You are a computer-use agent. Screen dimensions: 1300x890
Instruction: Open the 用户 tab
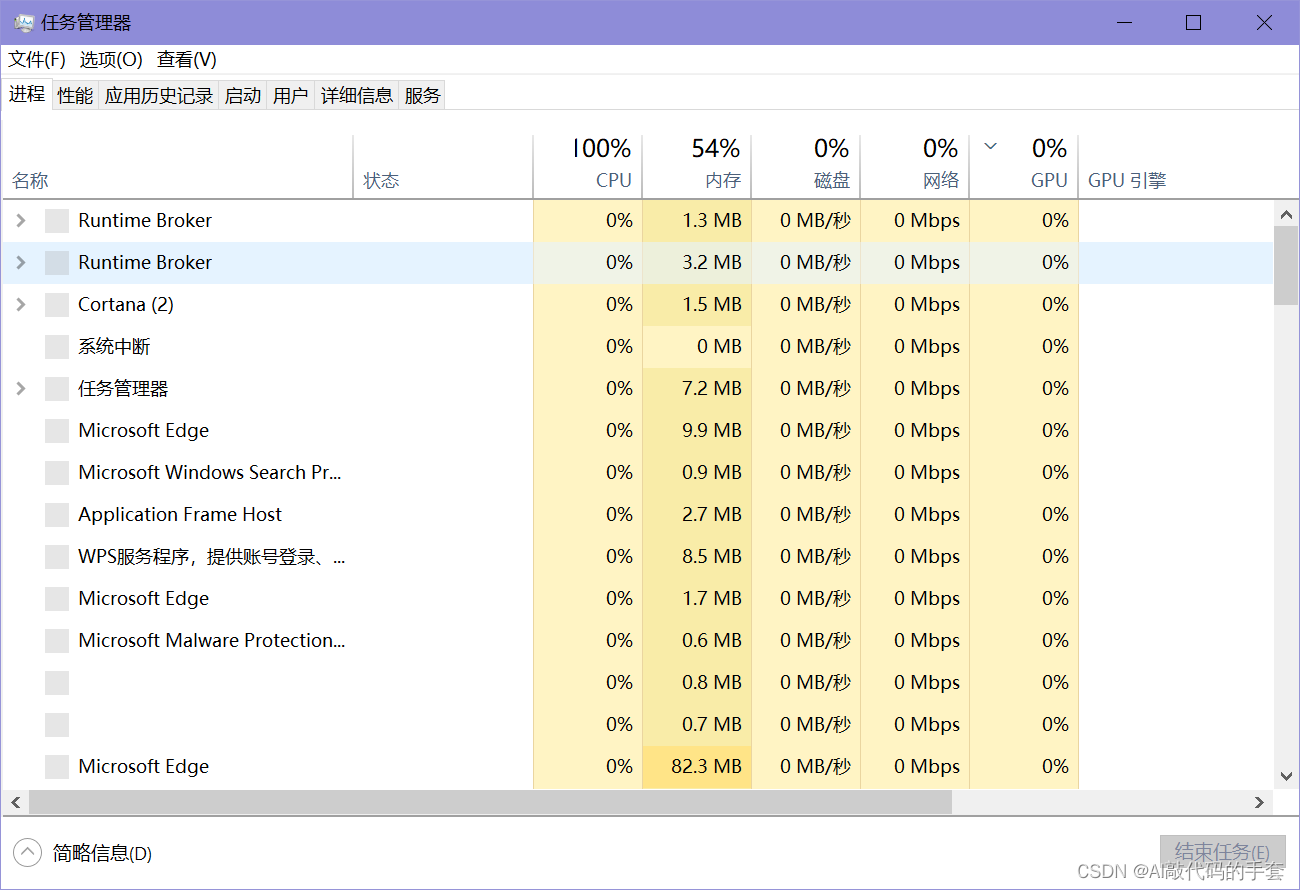click(x=290, y=95)
